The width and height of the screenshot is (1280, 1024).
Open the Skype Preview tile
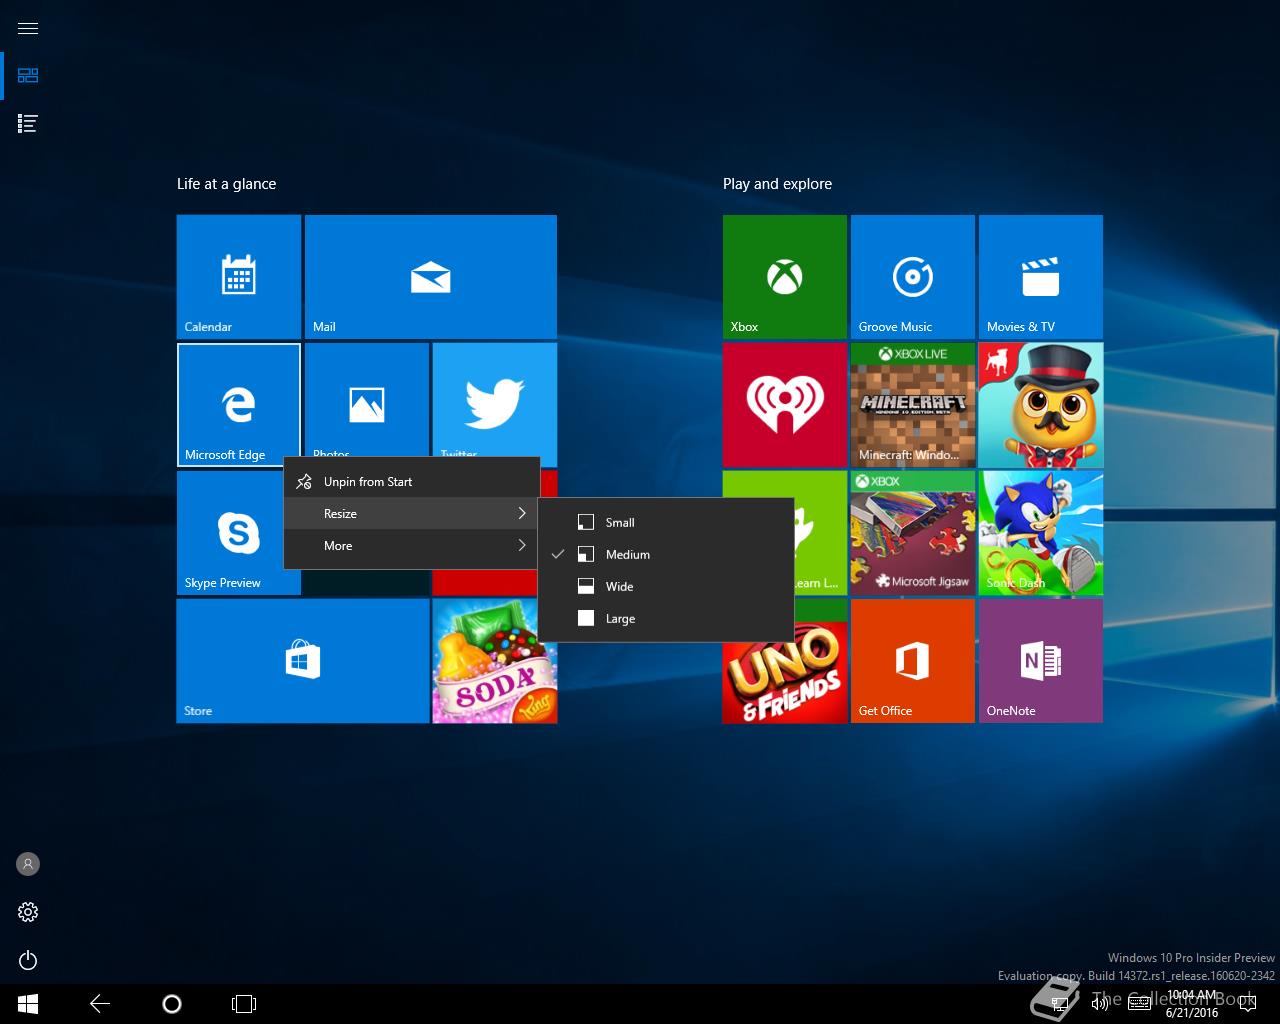[231, 533]
